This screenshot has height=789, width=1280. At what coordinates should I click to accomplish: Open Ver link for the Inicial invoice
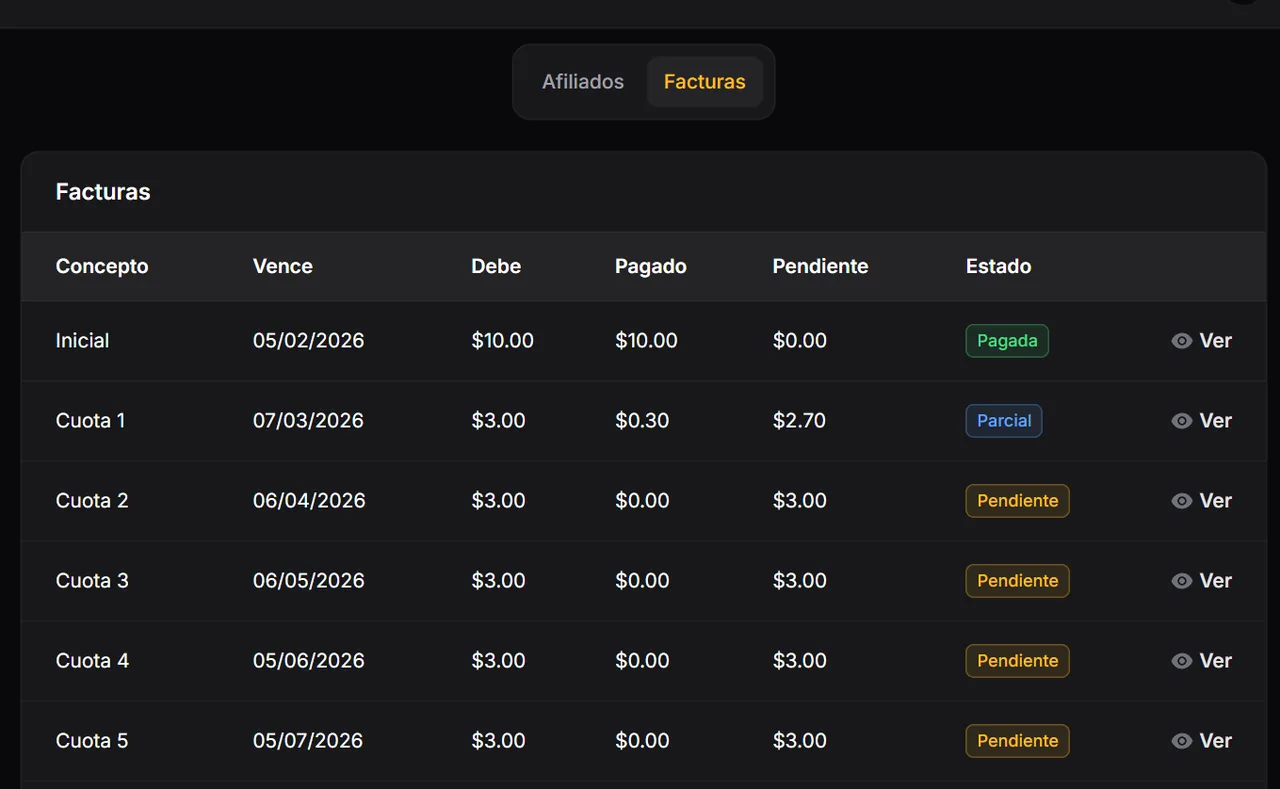(1202, 341)
